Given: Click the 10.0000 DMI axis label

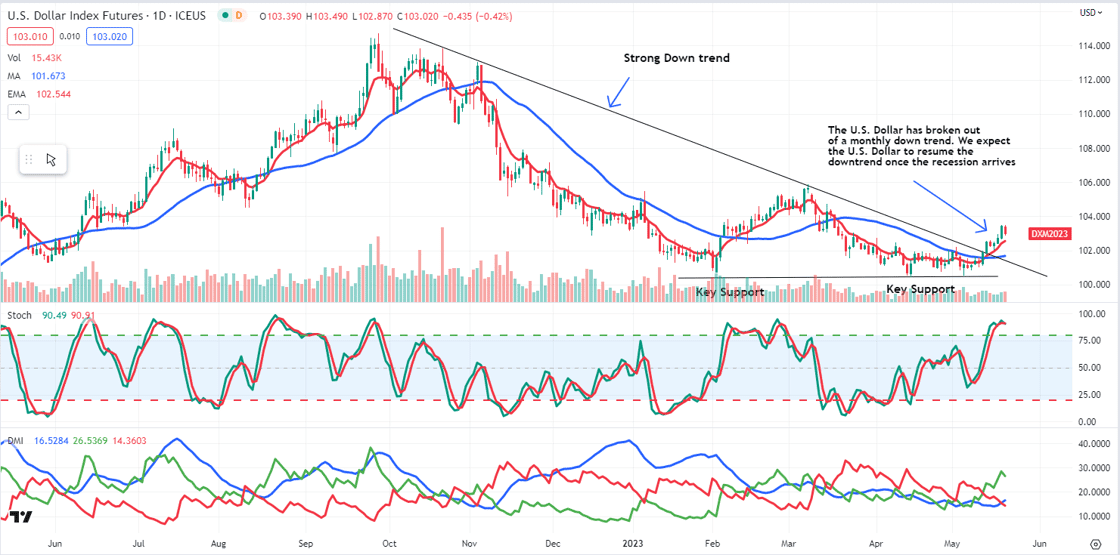Looking at the screenshot, I should (x=1094, y=516).
